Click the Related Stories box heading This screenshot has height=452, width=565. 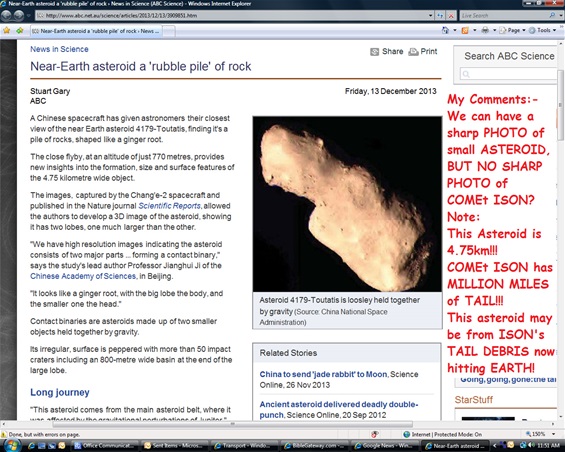coord(288,353)
